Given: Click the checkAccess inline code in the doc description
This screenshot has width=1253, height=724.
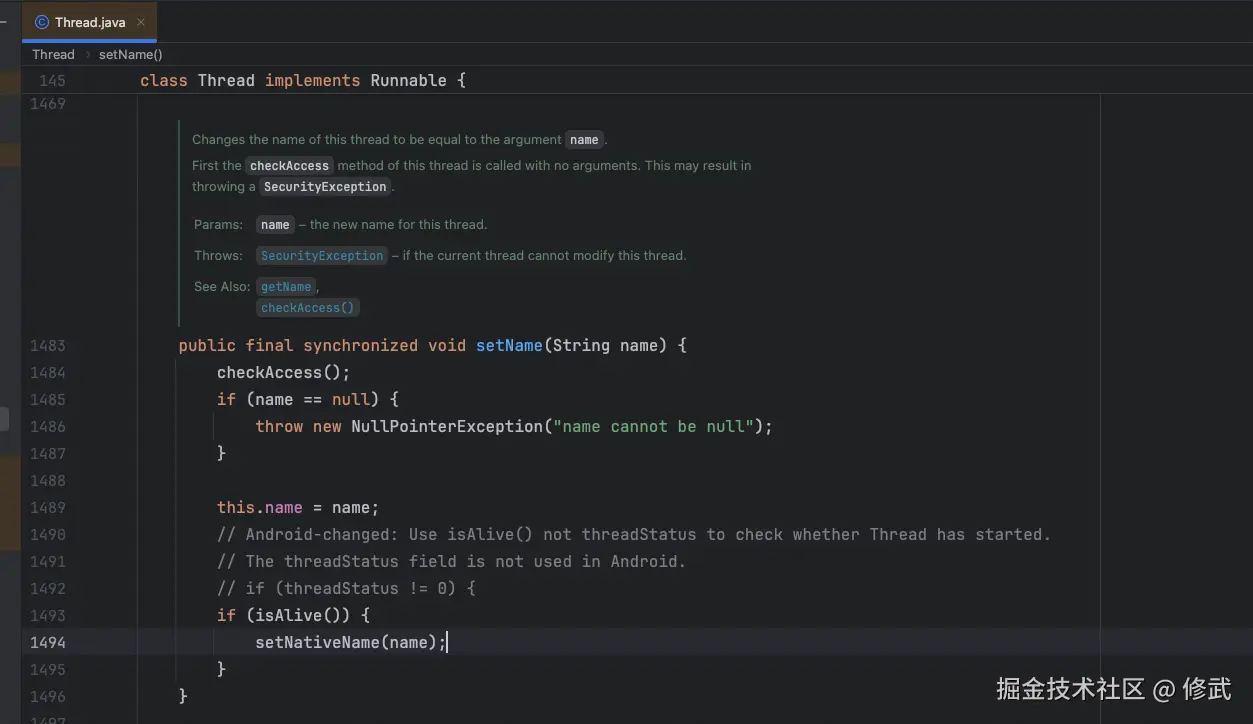Looking at the screenshot, I should tap(289, 166).
